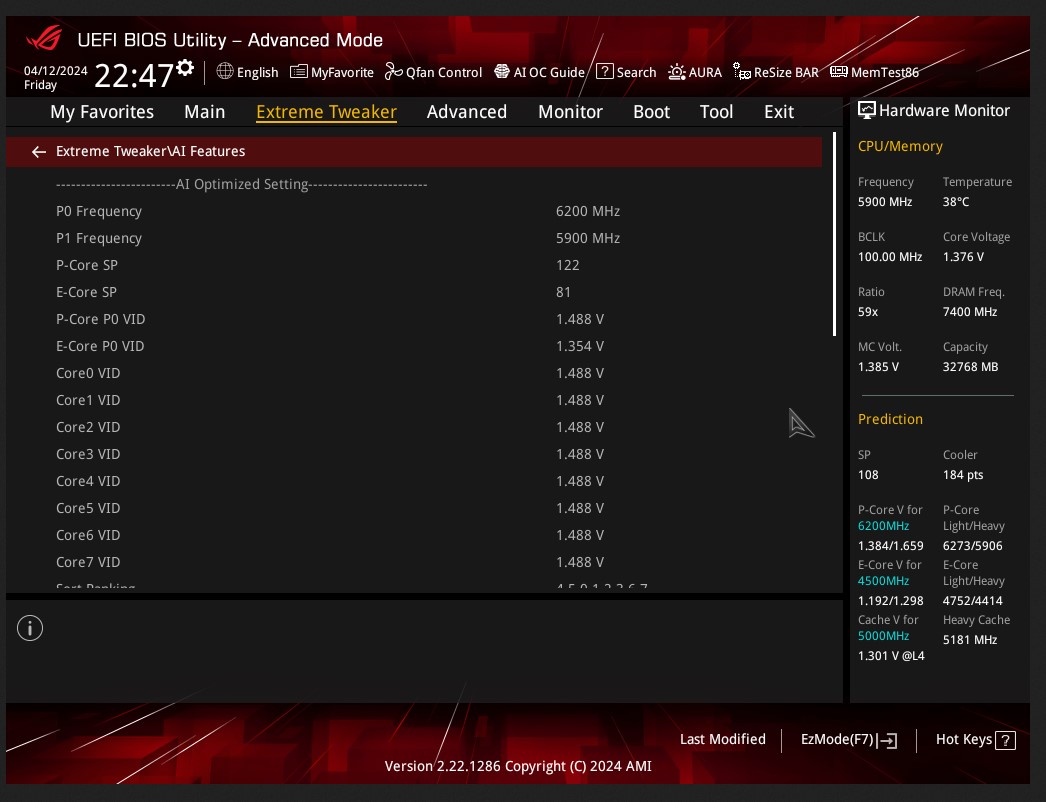Select the E-Core SP row
The height and width of the screenshot is (802, 1046).
(x=414, y=292)
